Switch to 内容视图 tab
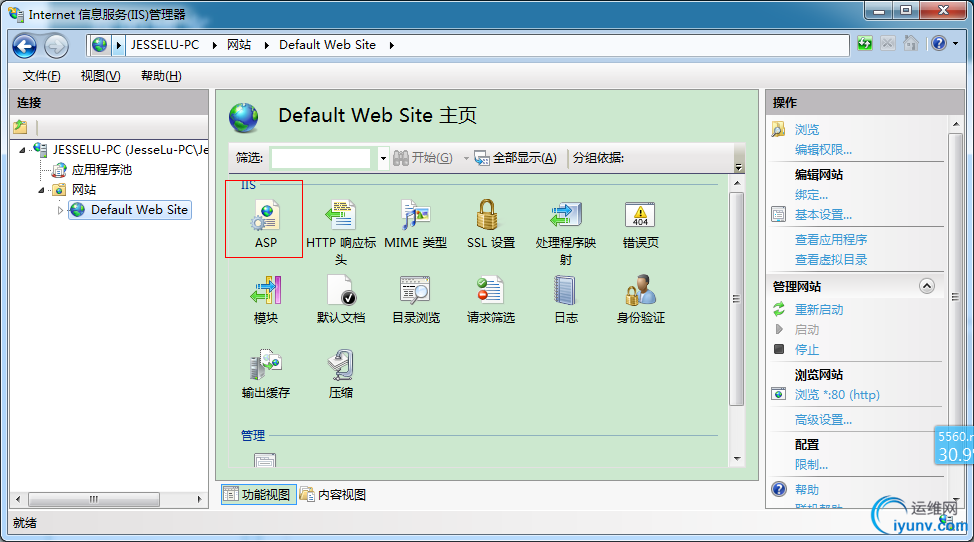Viewport: 974px width, 542px height. pyautogui.click(x=334, y=494)
